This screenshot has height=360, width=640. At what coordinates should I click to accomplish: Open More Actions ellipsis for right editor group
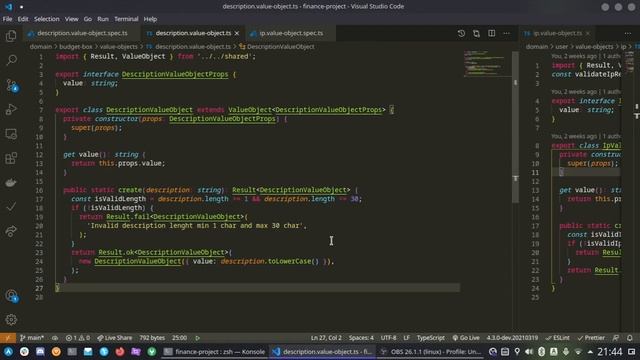[x=628, y=33]
